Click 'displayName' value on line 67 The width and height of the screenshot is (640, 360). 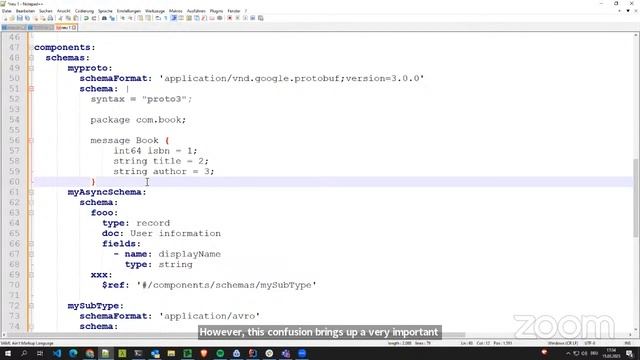coord(189,254)
